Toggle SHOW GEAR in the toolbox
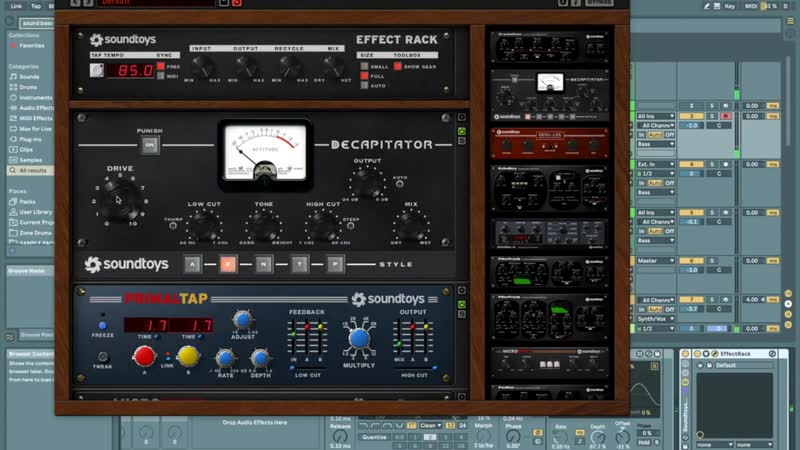800x450 pixels. 398,66
